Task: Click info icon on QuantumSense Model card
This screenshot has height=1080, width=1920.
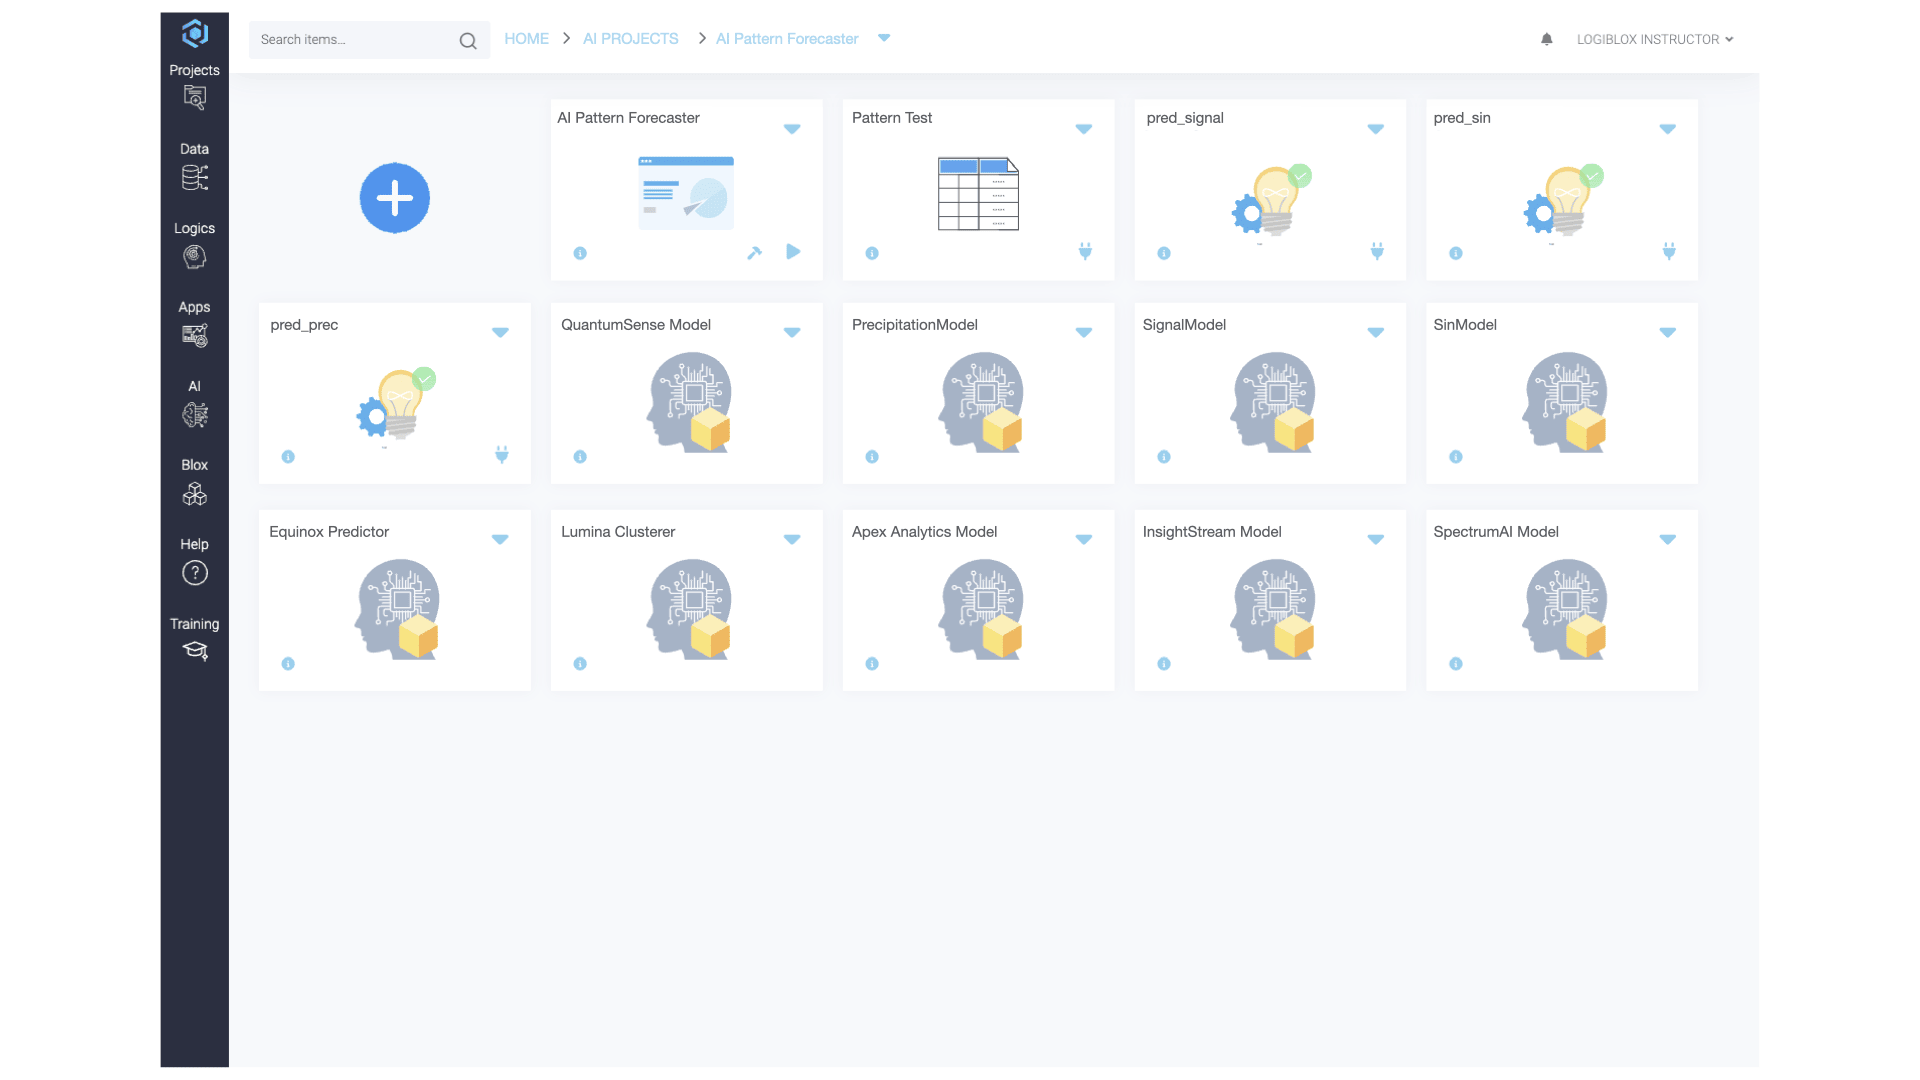Action: click(580, 457)
